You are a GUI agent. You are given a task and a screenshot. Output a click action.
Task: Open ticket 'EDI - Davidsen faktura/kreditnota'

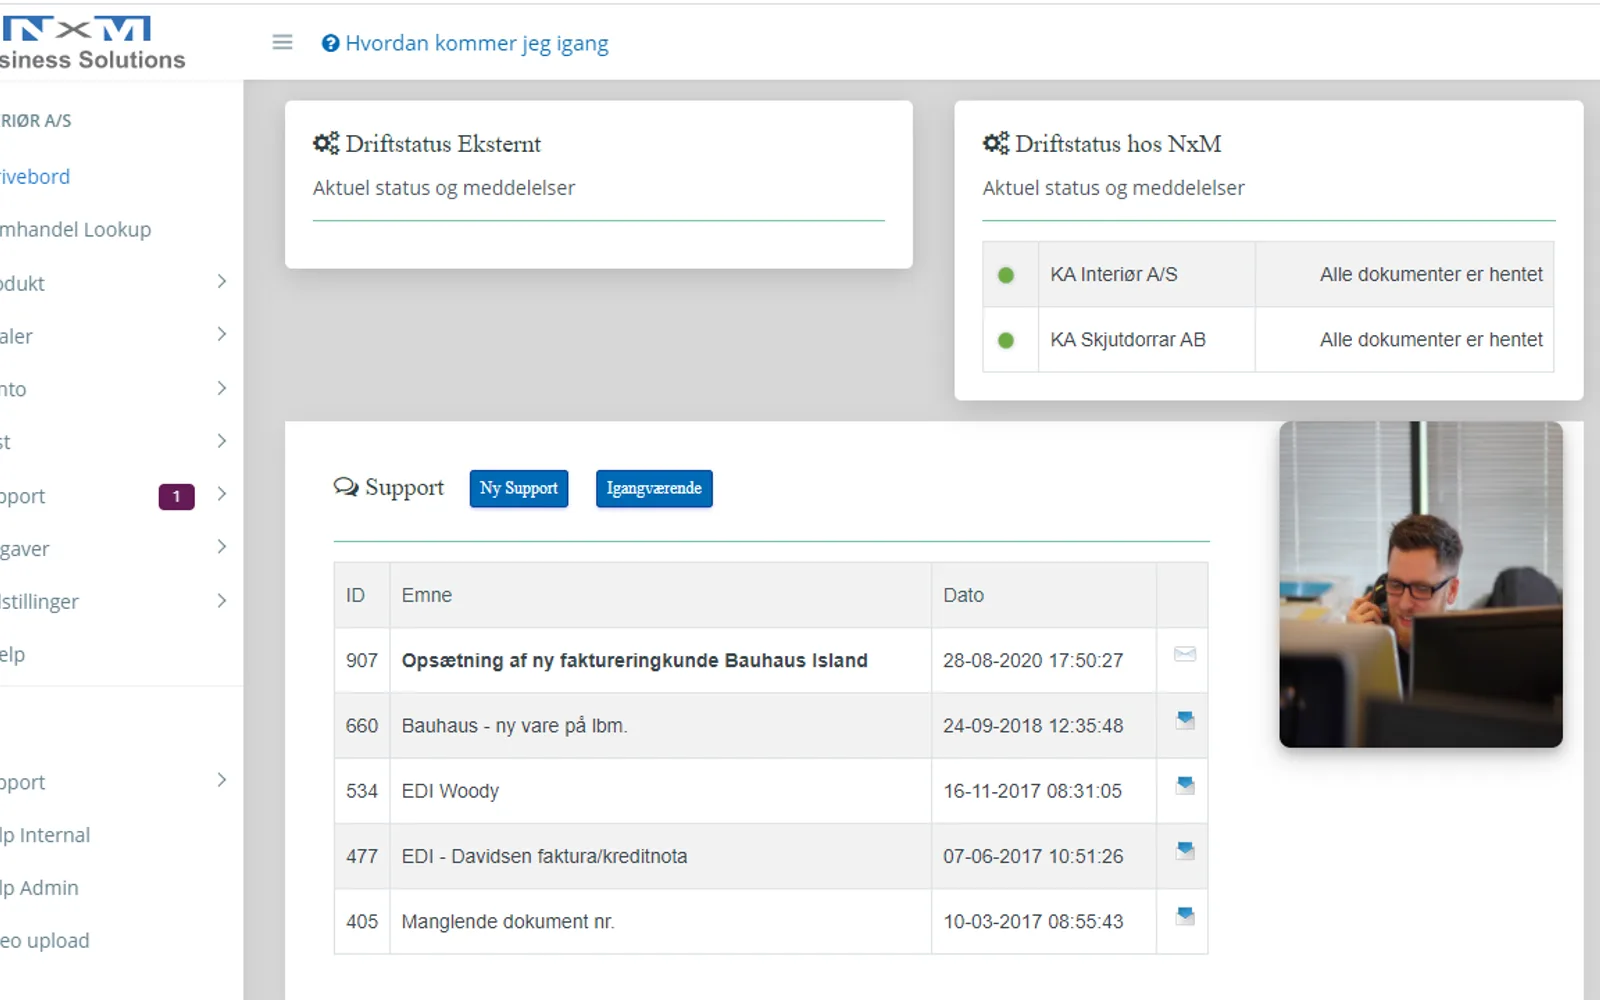[544, 856]
